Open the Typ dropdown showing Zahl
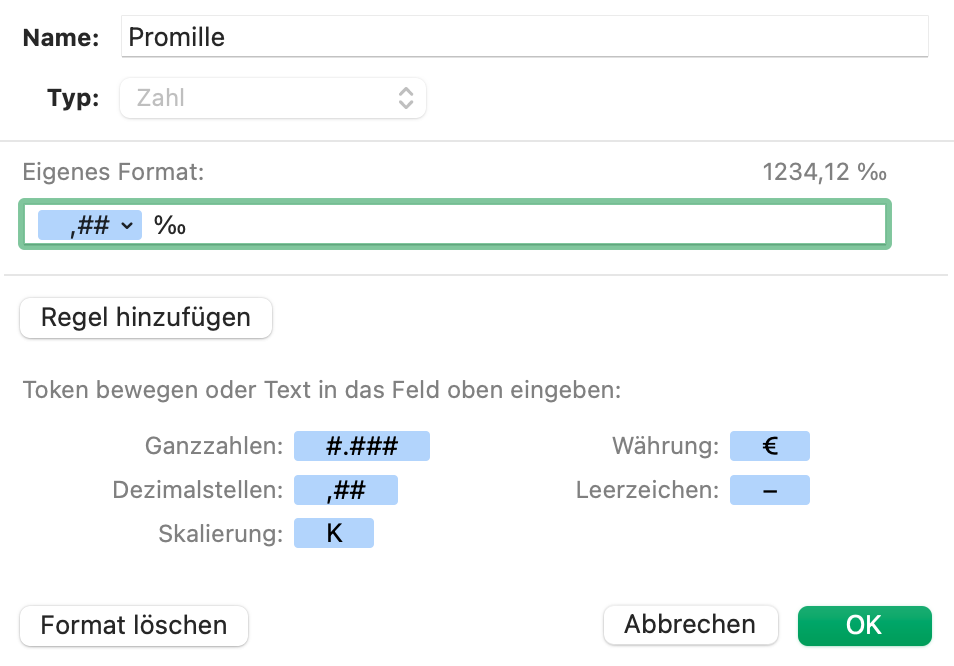The height and width of the screenshot is (666, 954). 273,98
